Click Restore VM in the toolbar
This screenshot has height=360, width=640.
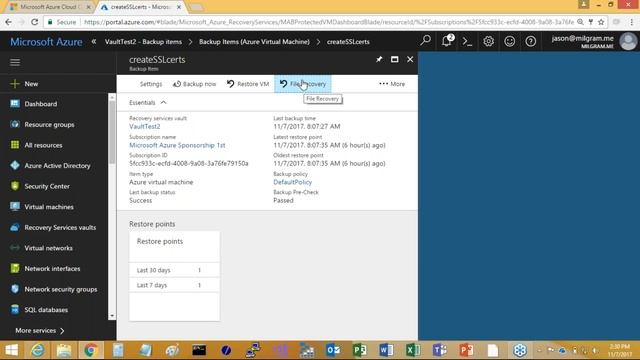(x=248, y=84)
